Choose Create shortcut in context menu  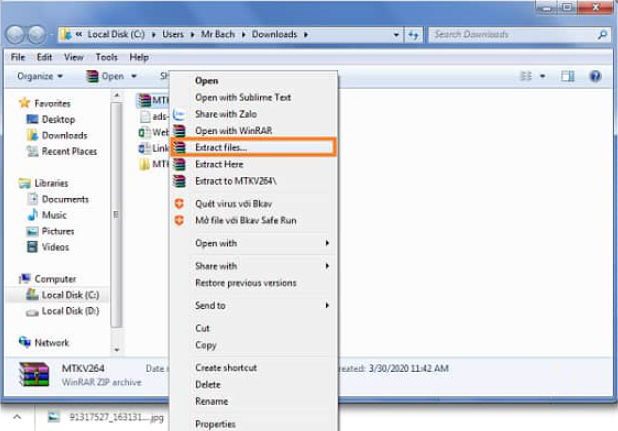[x=253, y=368]
